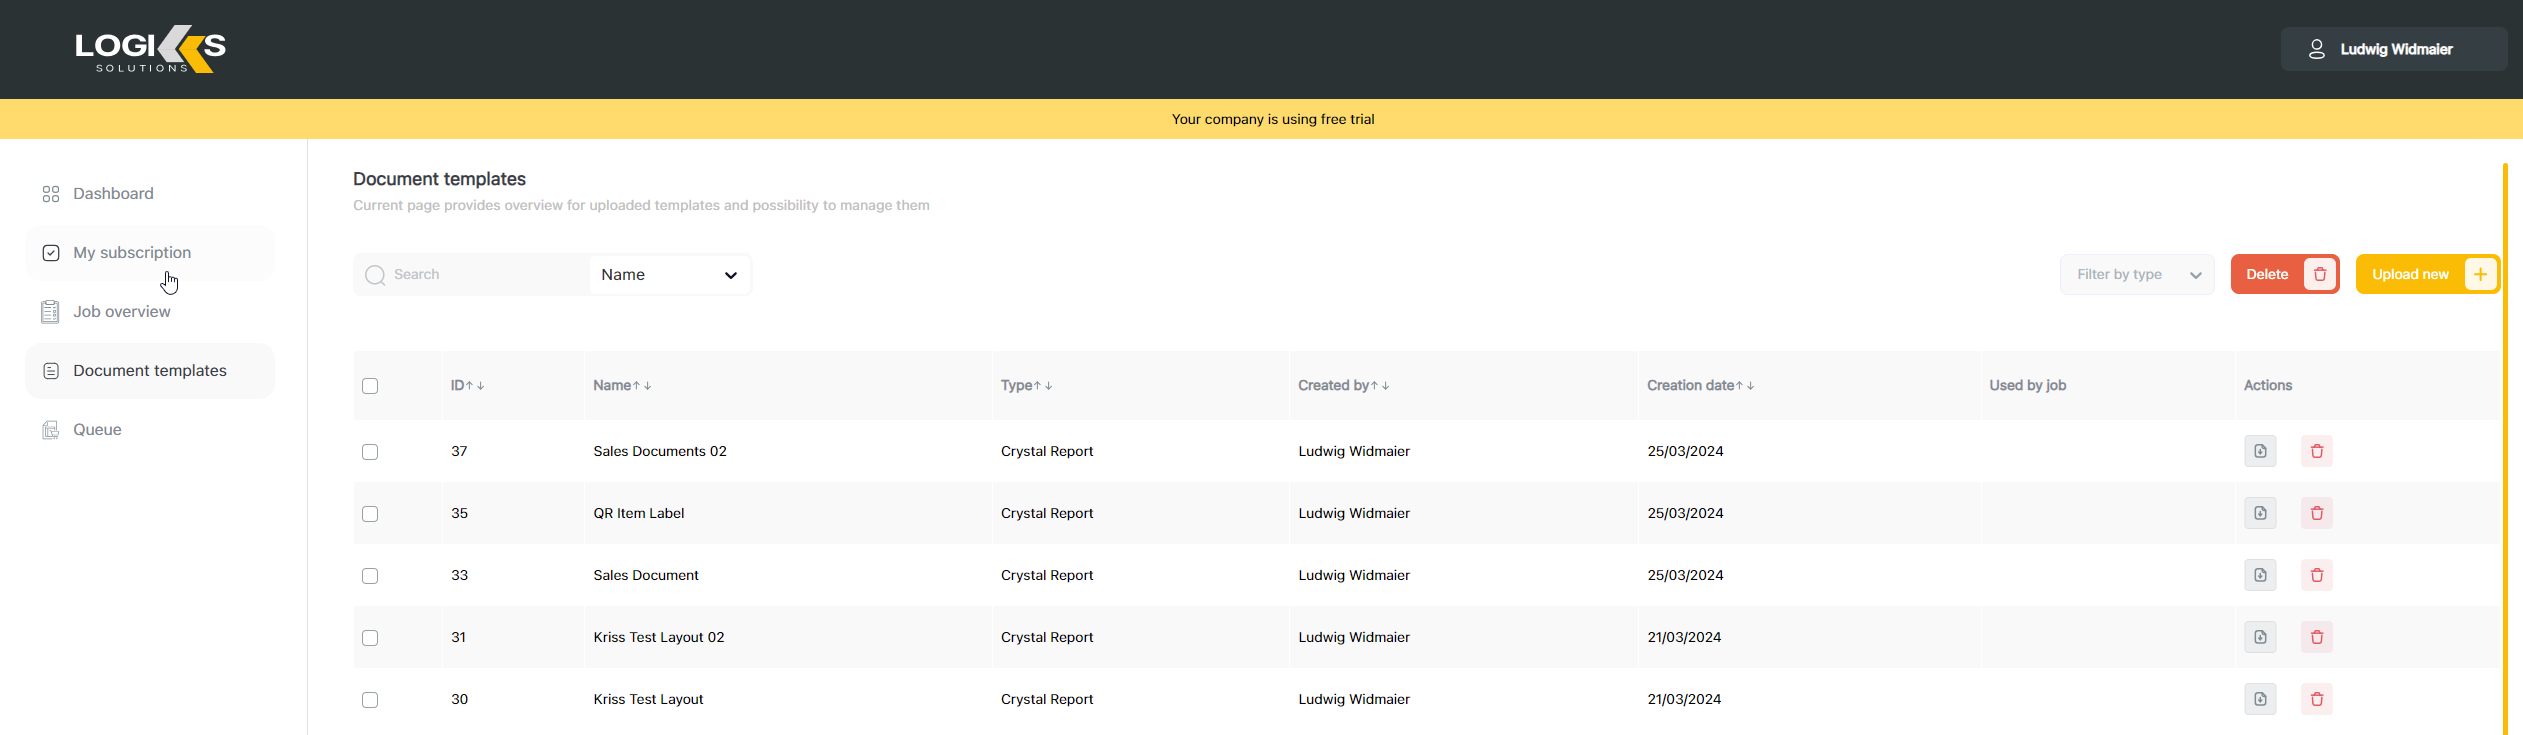This screenshot has width=2523, height=735.
Task: Click trash icon for Kriss Test Layout 02
Action: point(2316,637)
